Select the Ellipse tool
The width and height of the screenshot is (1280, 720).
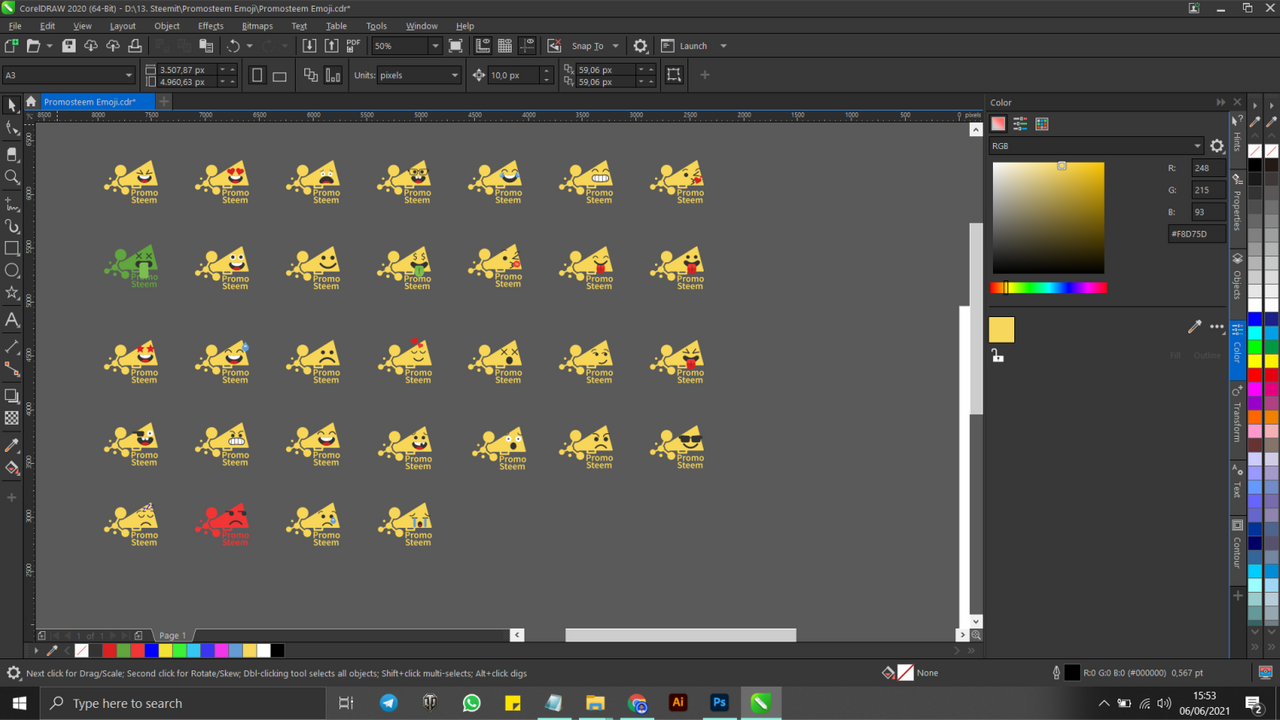pos(12,271)
